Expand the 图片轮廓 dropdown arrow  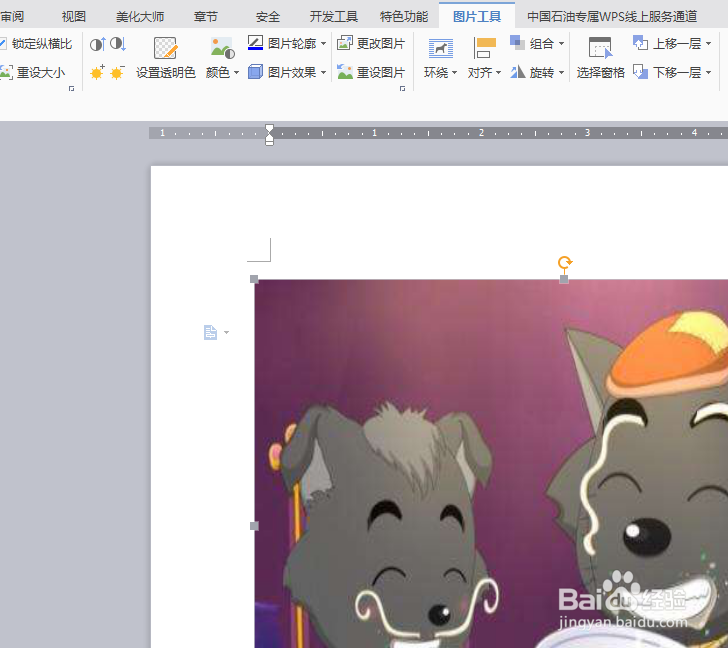[x=323, y=44]
